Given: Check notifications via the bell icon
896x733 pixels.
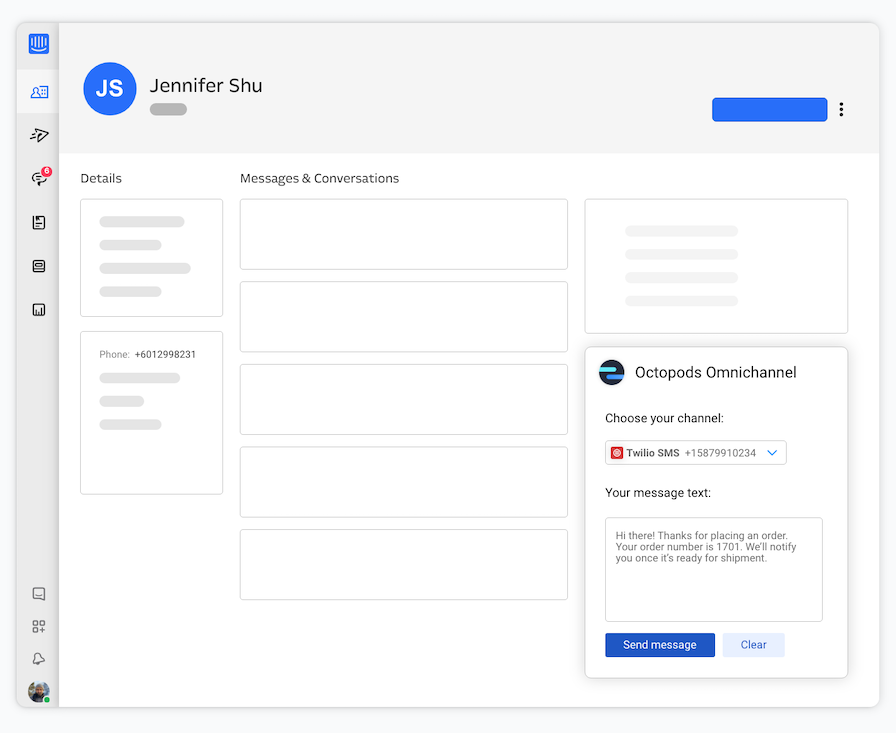Looking at the screenshot, I should tap(38, 658).
